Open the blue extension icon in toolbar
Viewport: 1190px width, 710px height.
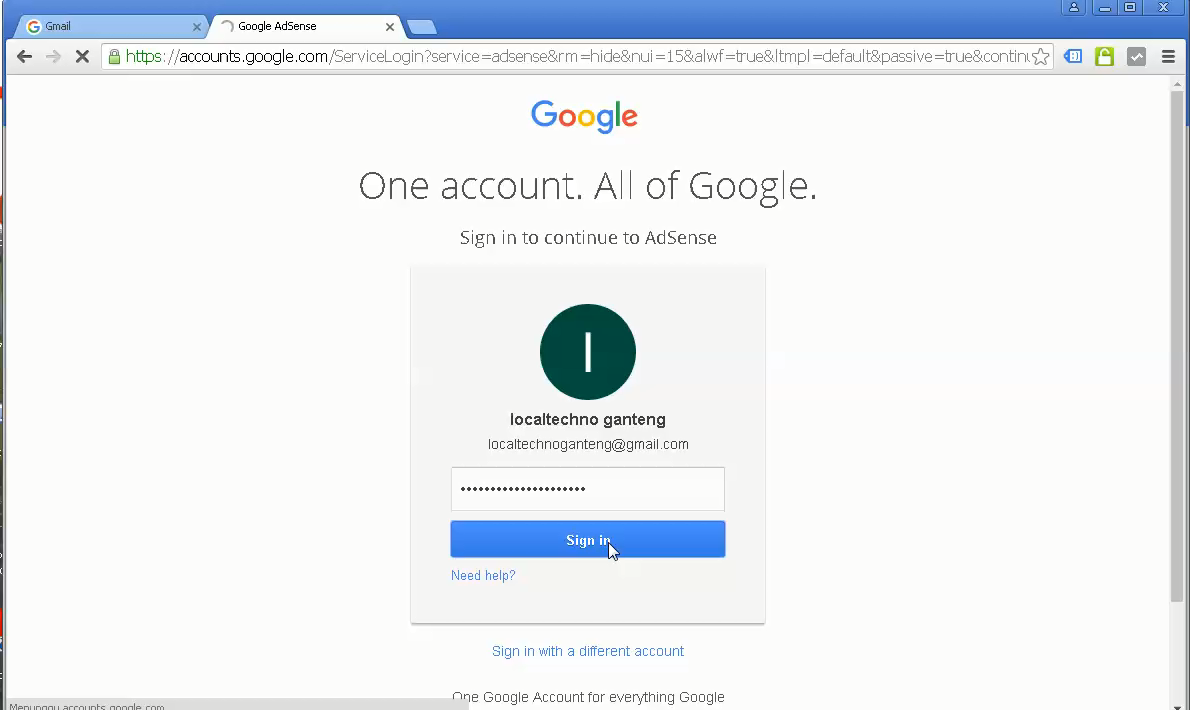(x=1072, y=56)
